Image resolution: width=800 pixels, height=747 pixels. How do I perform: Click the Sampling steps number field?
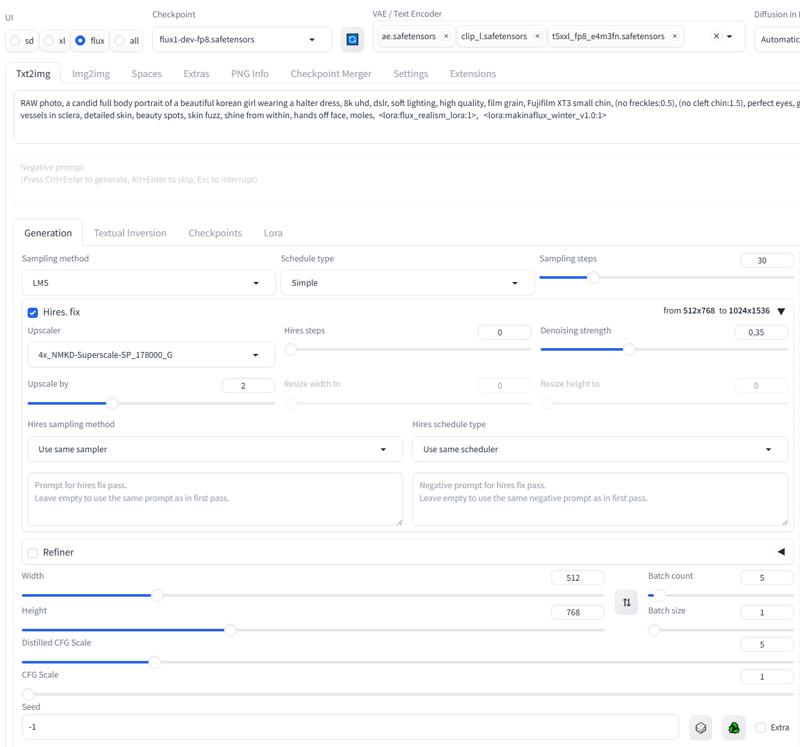pyautogui.click(x=767, y=260)
